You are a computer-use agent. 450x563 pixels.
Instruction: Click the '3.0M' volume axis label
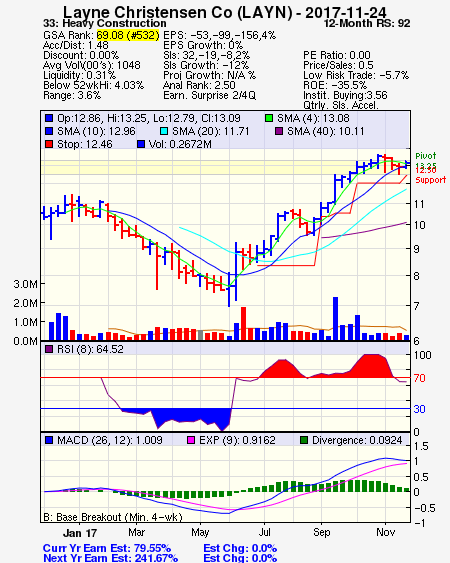[x=25, y=284]
